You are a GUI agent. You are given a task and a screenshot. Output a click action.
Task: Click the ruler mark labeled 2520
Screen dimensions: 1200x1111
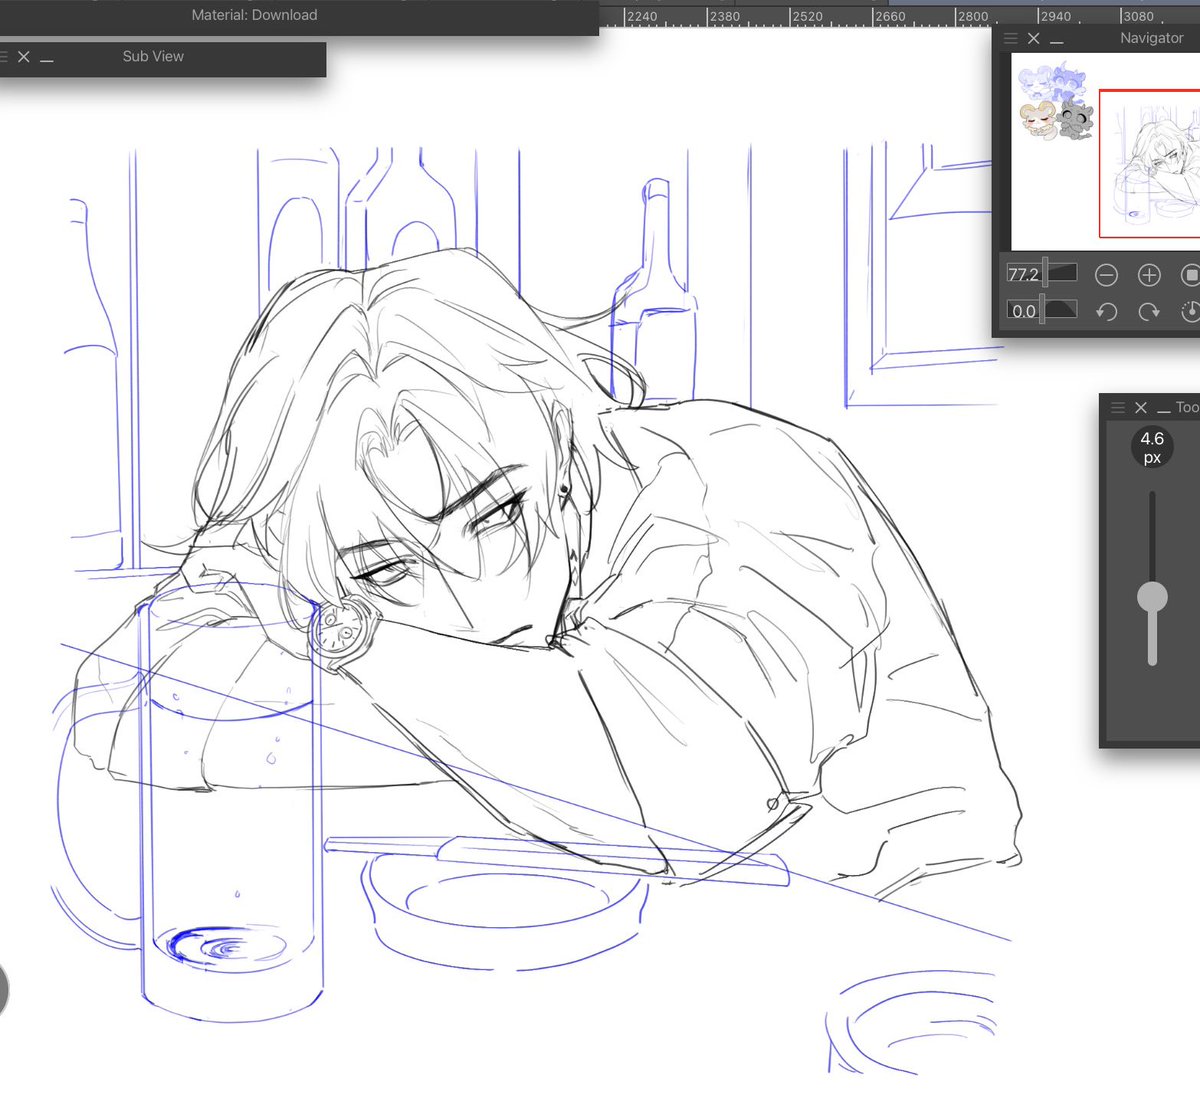[807, 16]
